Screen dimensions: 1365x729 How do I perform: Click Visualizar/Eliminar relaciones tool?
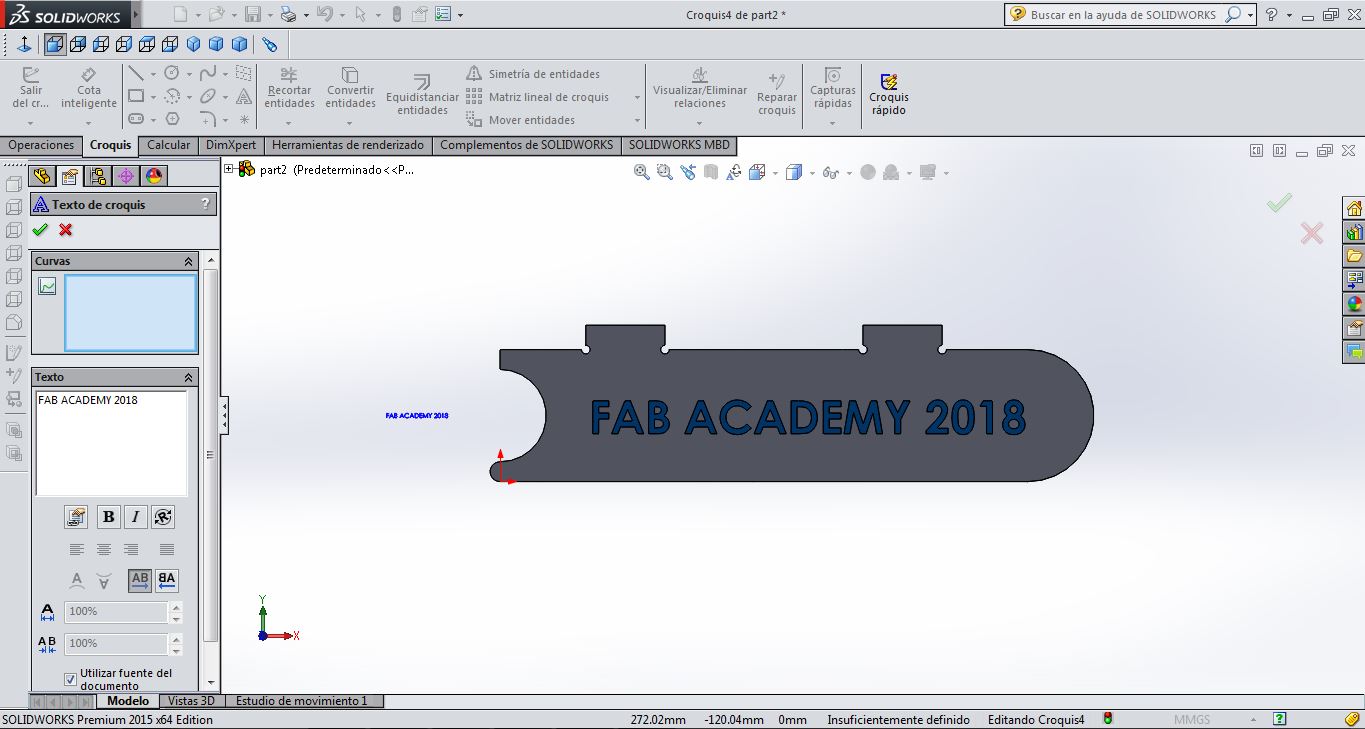(x=700, y=88)
